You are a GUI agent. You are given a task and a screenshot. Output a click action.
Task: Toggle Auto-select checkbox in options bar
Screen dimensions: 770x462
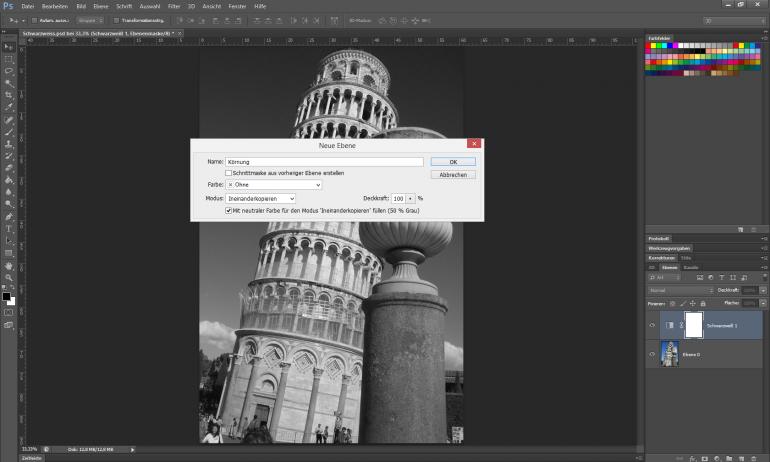pyautogui.click(x=34, y=21)
